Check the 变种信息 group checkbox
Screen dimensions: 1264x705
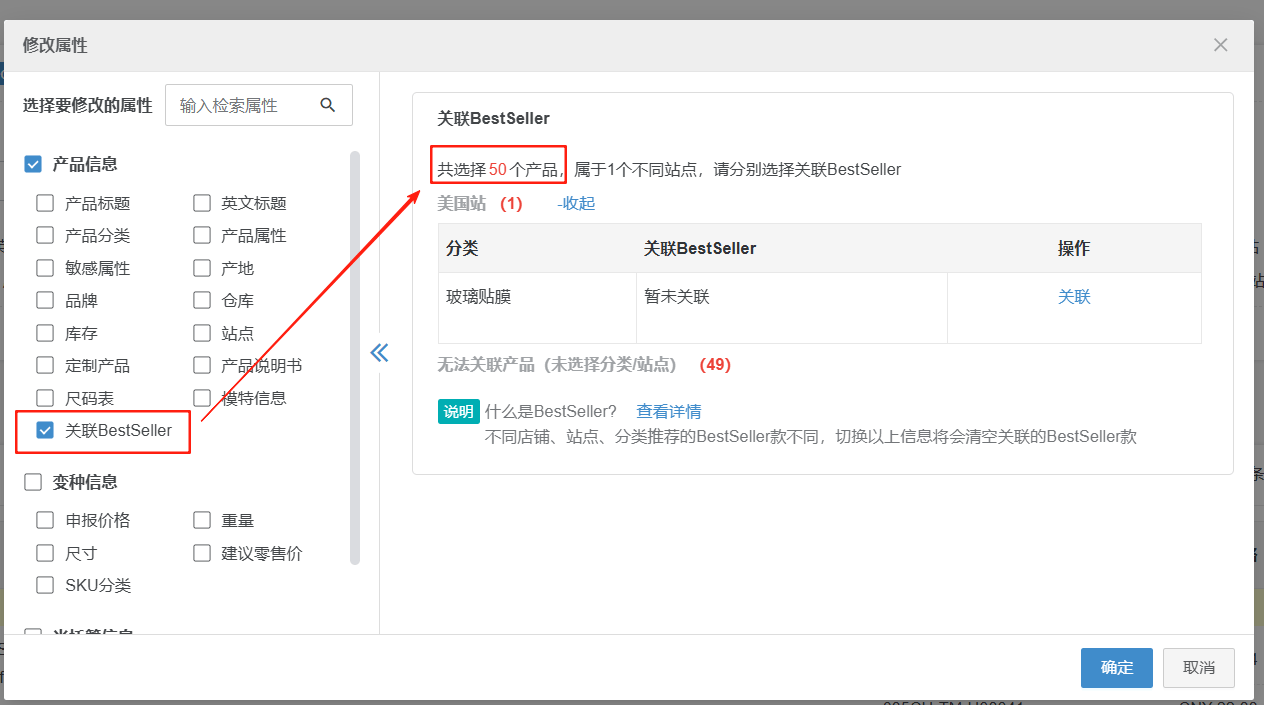[32, 482]
